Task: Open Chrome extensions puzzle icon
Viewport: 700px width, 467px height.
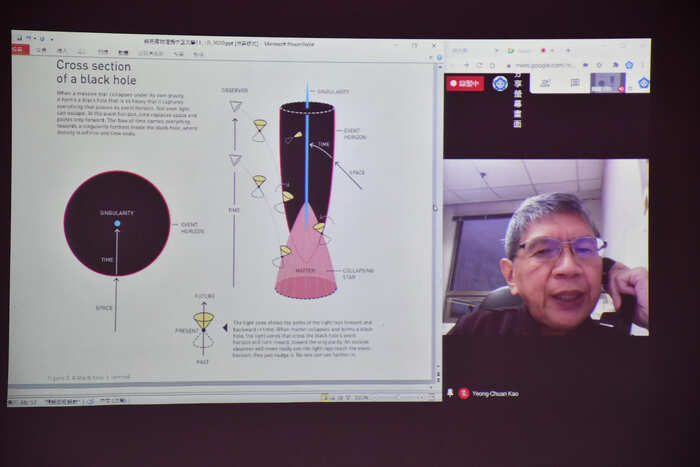Action: coord(616,65)
